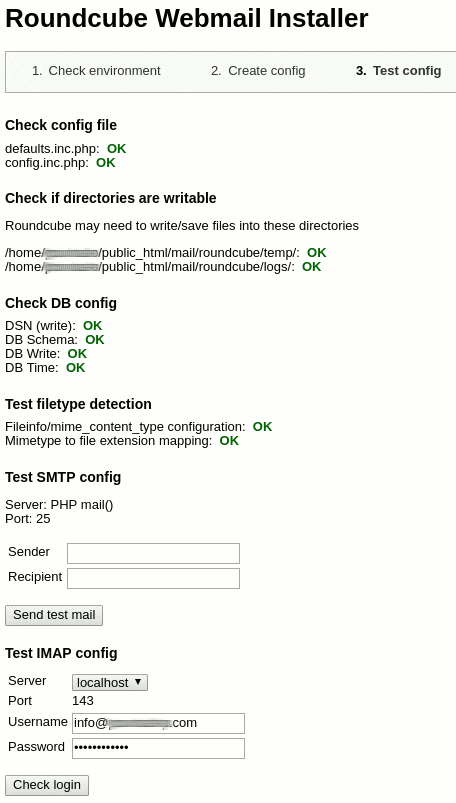Click the DB Time OK result

75,368
